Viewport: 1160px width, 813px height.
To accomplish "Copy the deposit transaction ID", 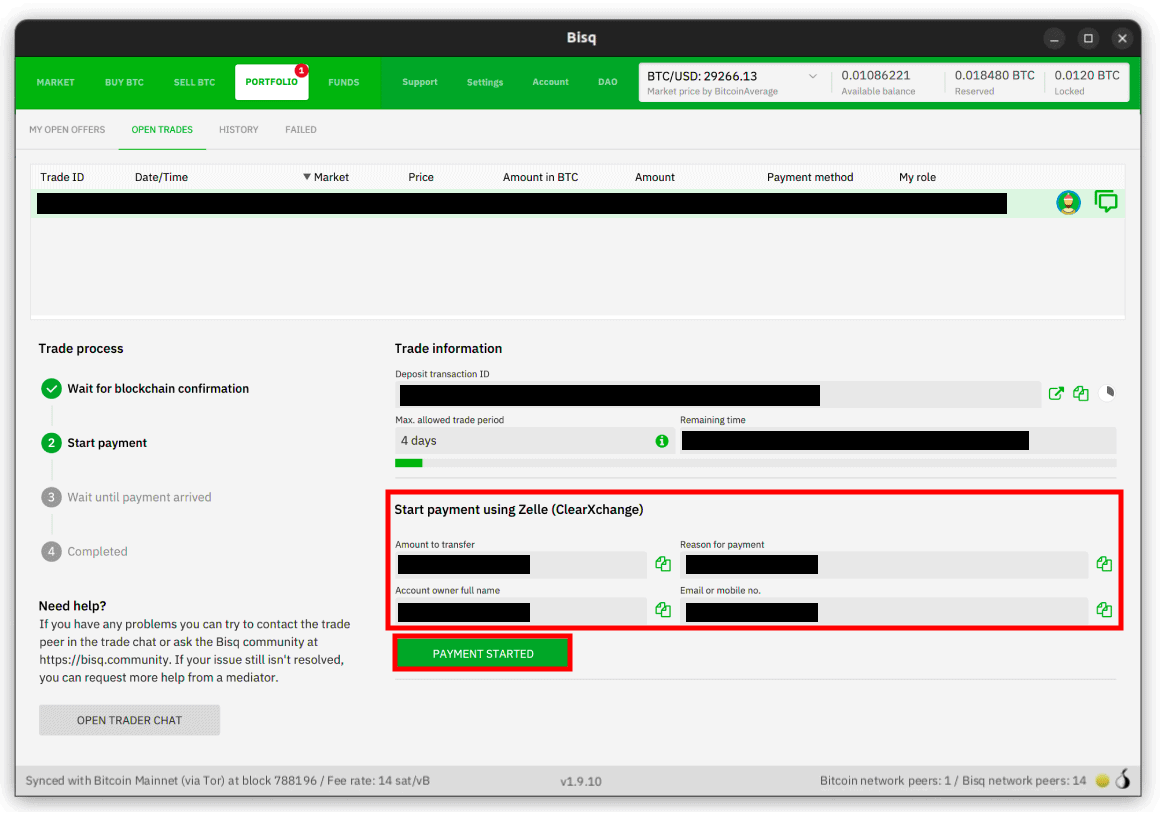I will click(1081, 394).
